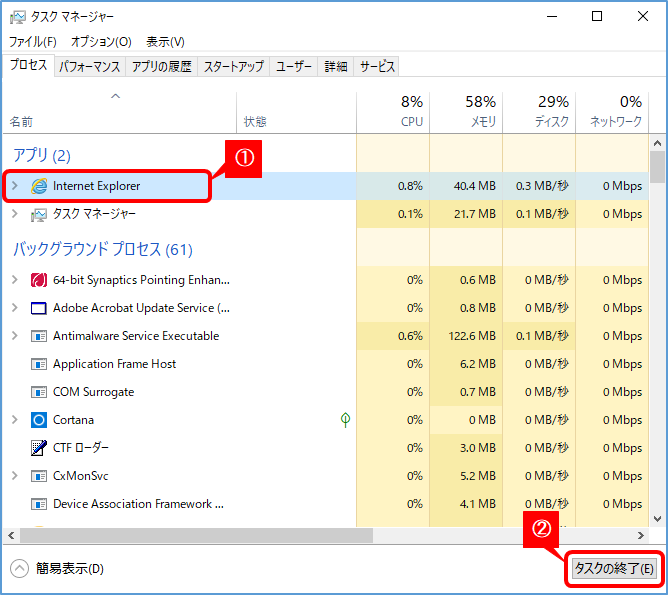Screen dimensions: 668x595
Task: Expand the Internet Explorer row
Action: (15, 186)
